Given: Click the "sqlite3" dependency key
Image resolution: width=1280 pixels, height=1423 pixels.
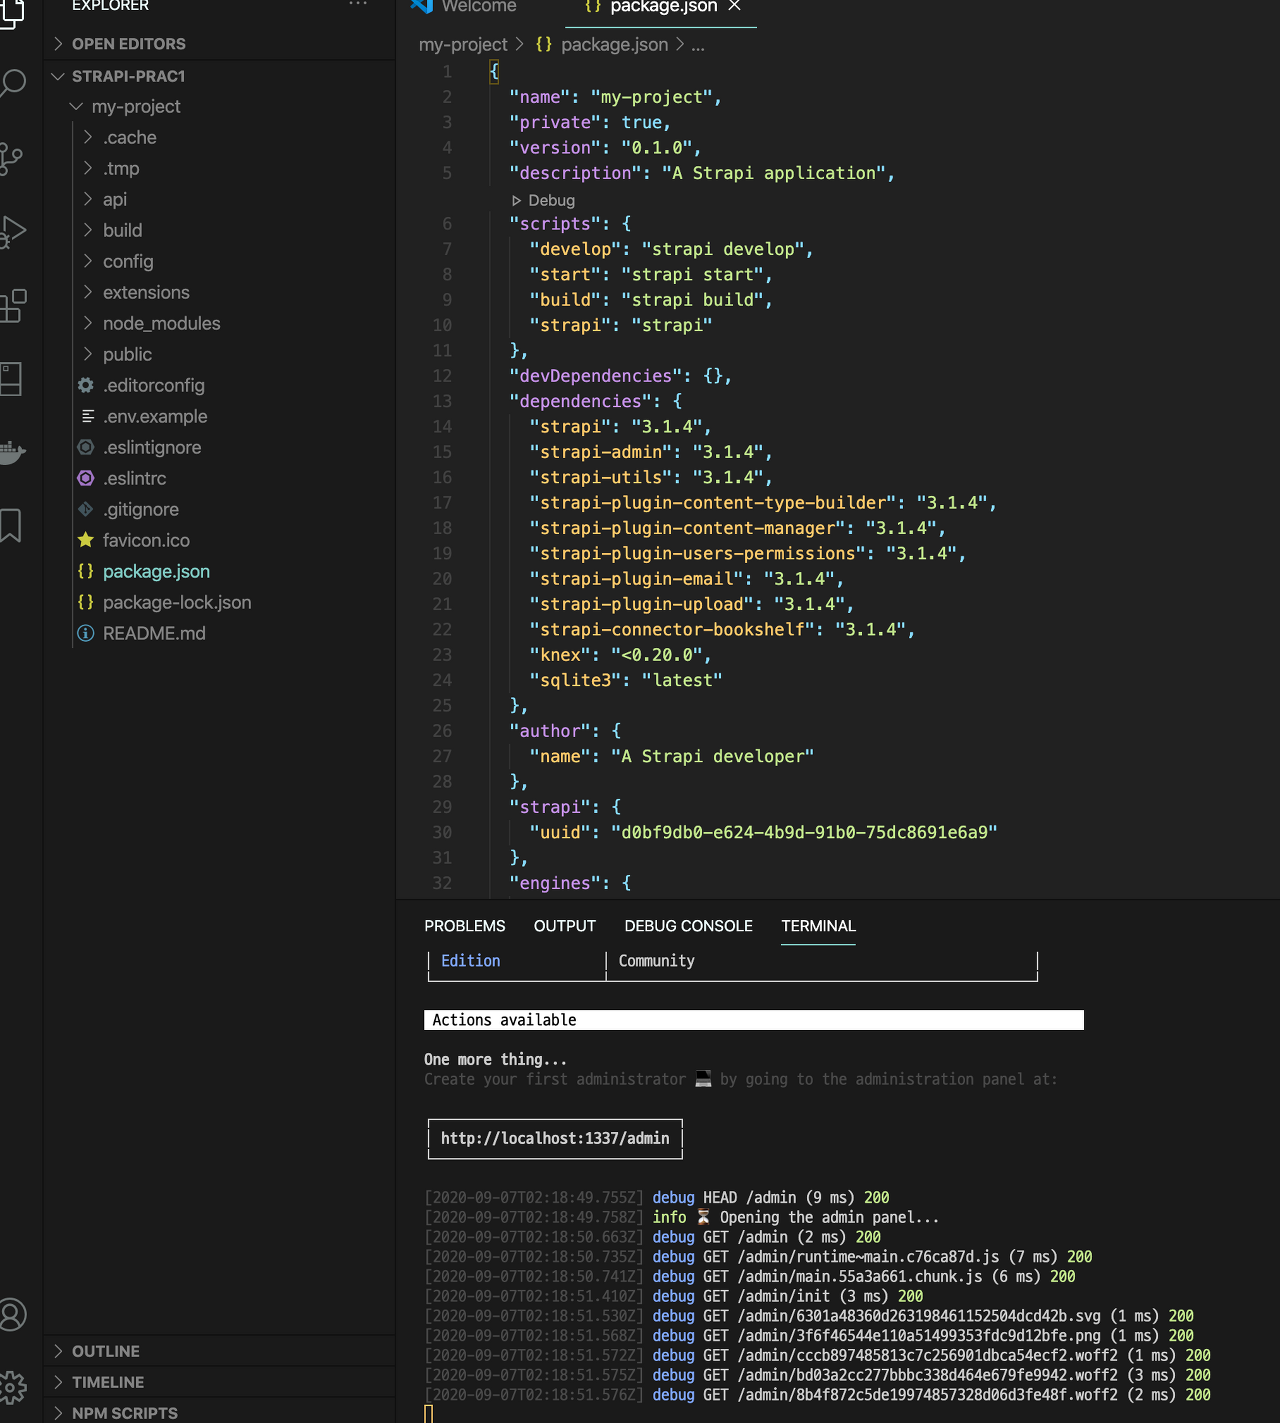Looking at the screenshot, I should 575,680.
